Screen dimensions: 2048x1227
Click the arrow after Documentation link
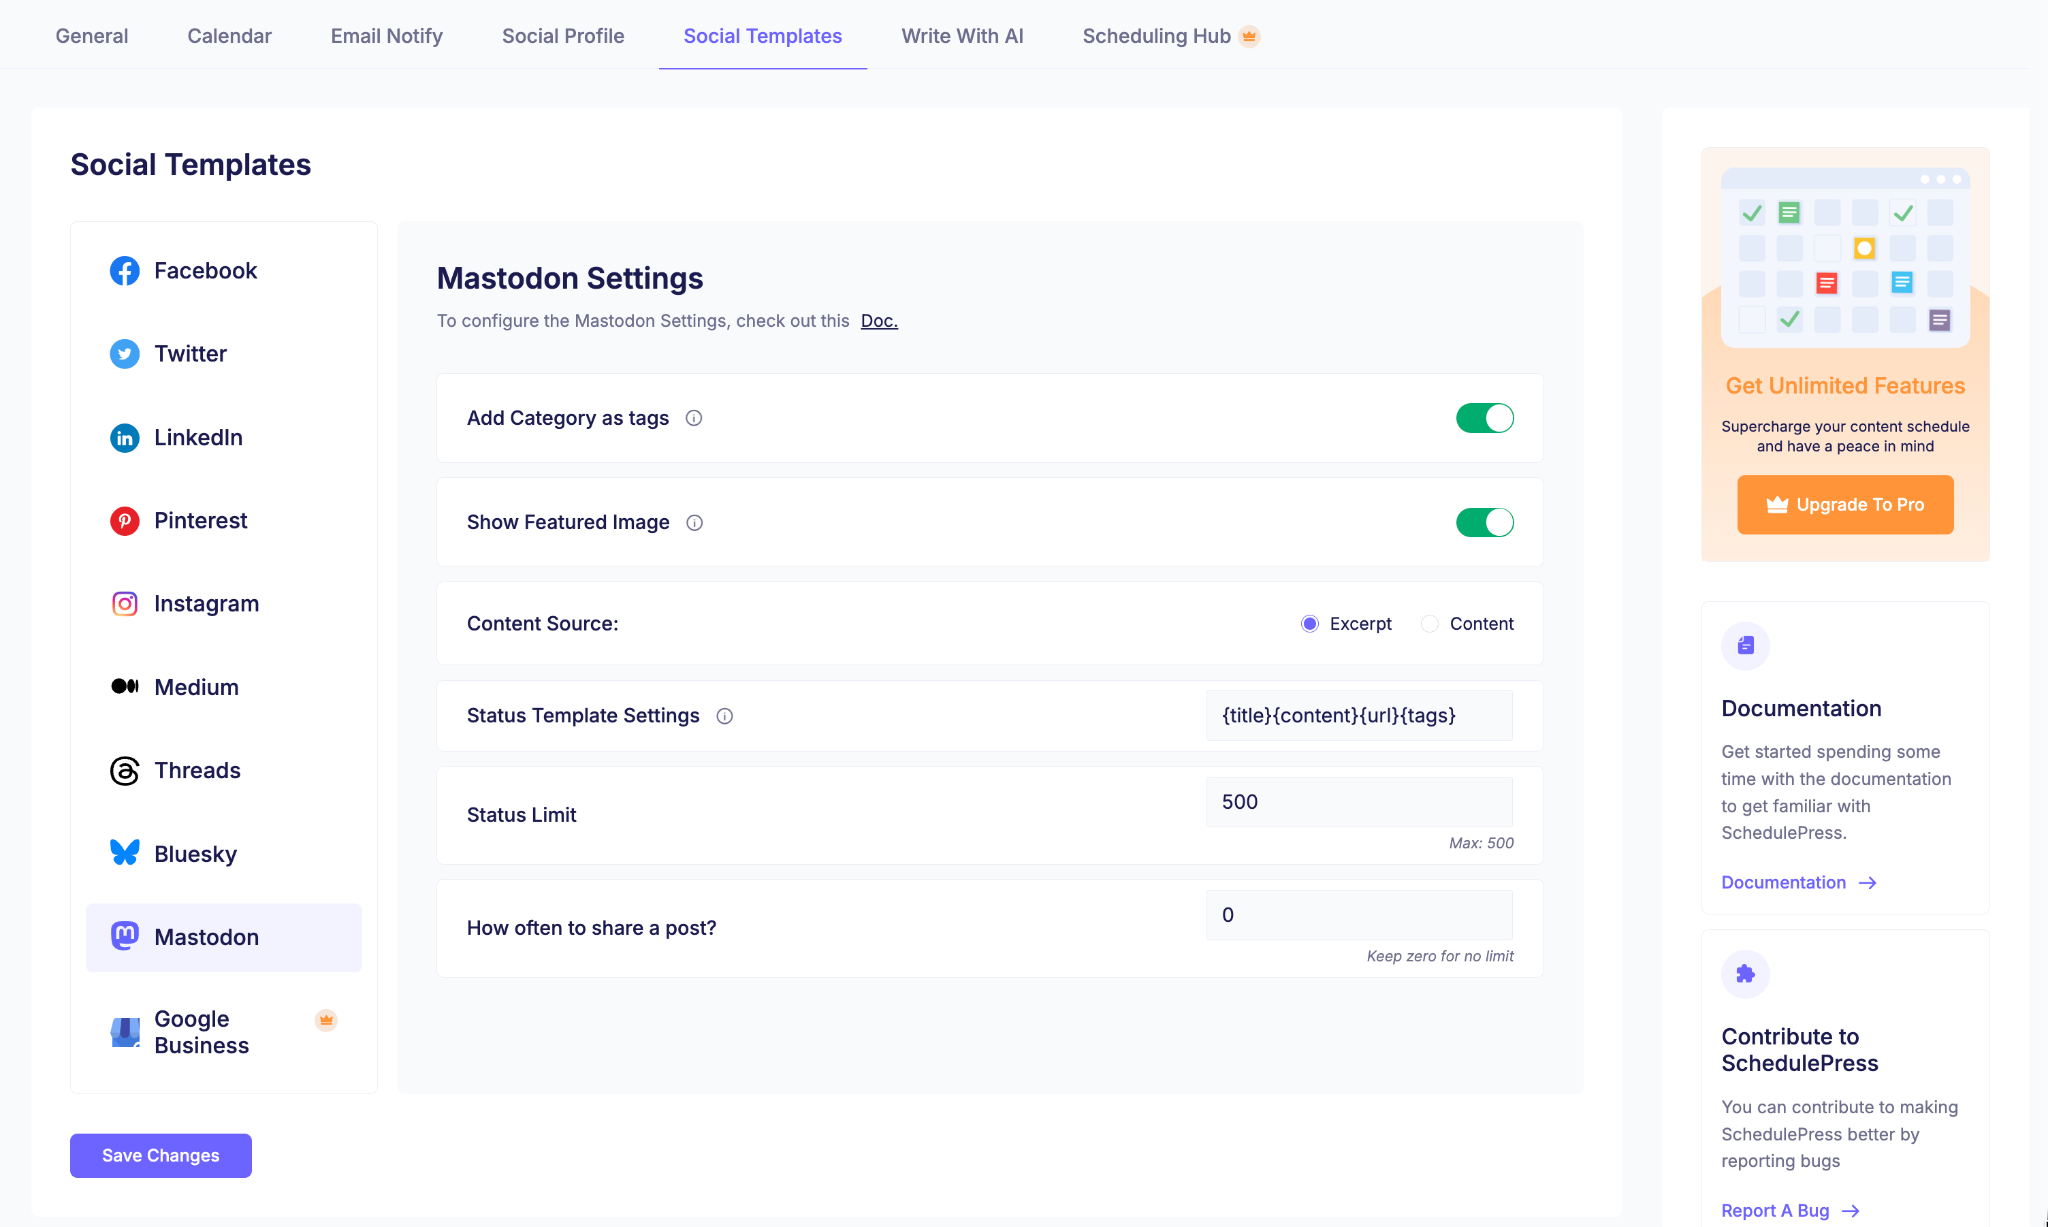1867,883
